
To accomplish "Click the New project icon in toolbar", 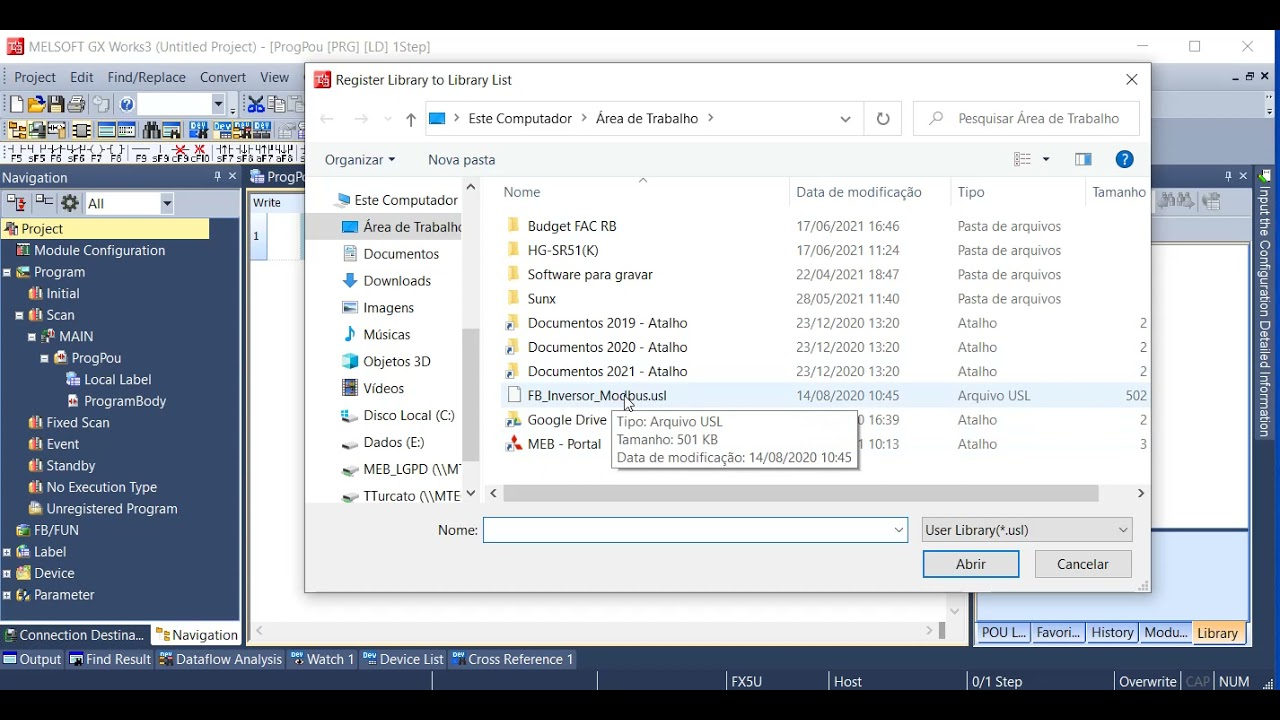I will 17,104.
